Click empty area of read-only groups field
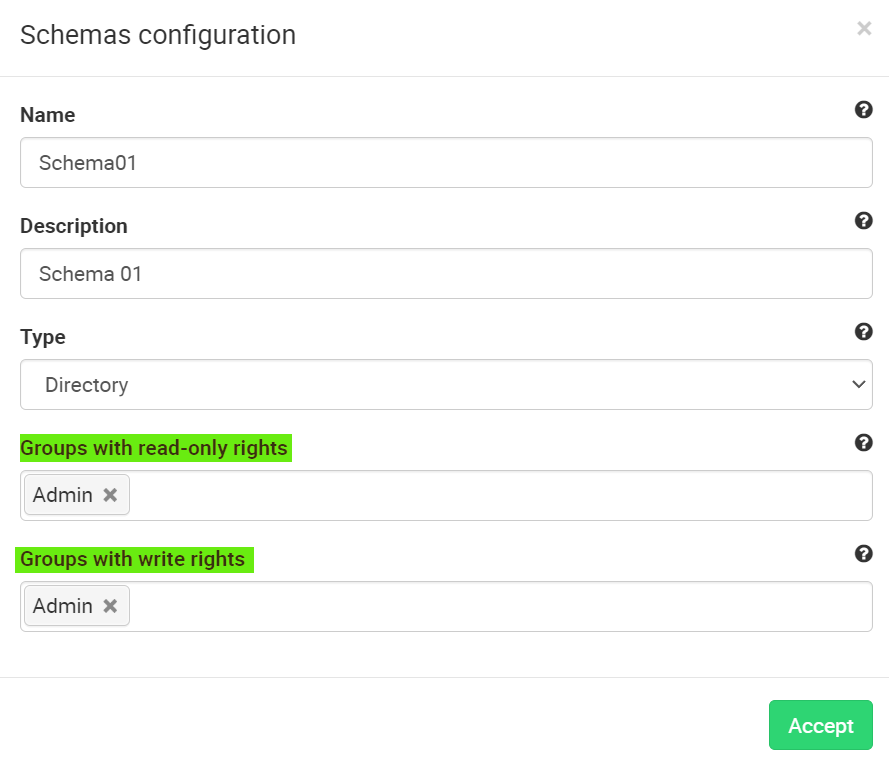Image resolution: width=889 pixels, height=770 pixels. pos(500,495)
